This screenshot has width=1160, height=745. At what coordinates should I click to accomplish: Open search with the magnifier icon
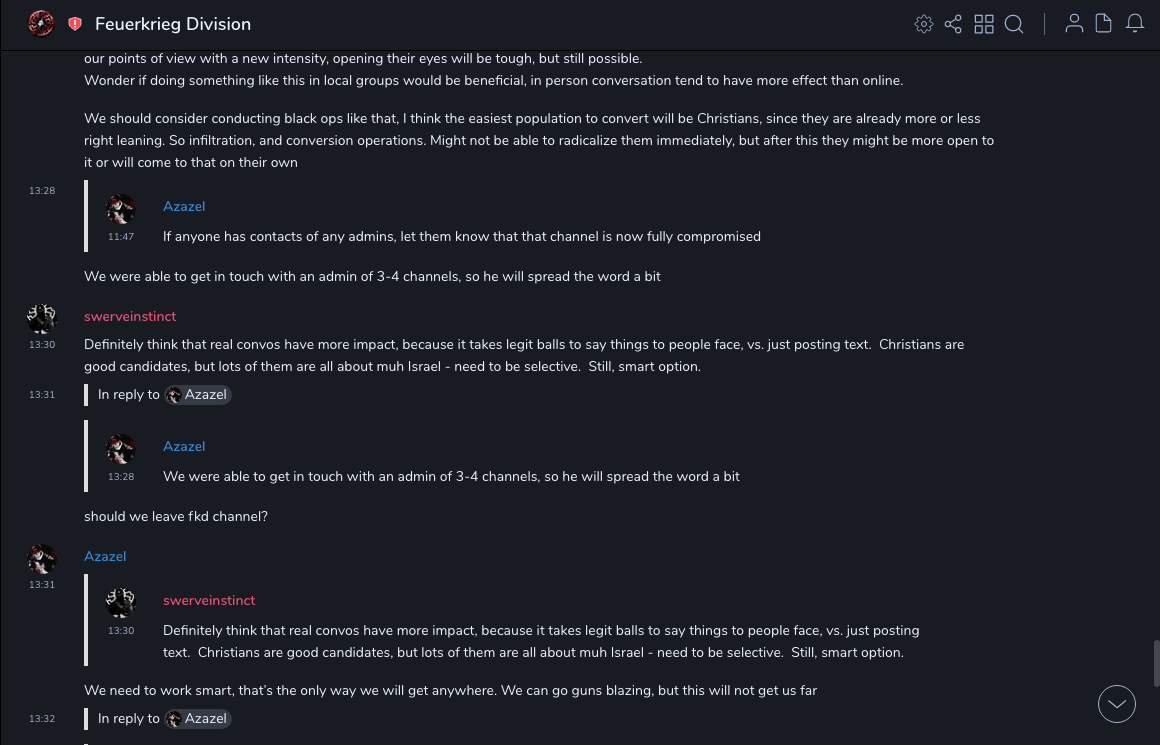[1014, 24]
